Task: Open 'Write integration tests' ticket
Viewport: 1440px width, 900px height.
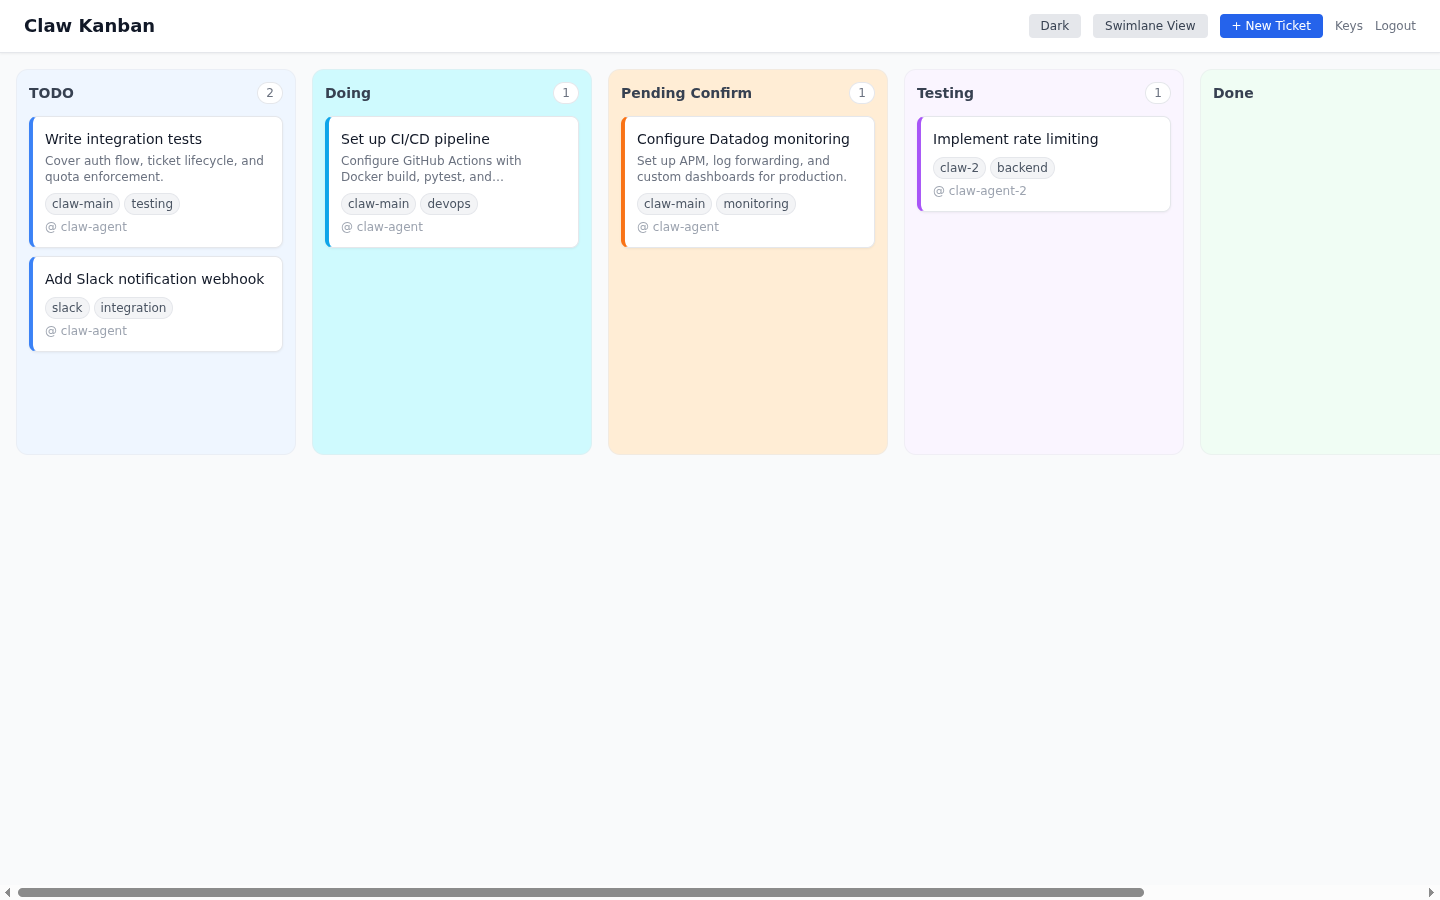Action: tap(123, 139)
